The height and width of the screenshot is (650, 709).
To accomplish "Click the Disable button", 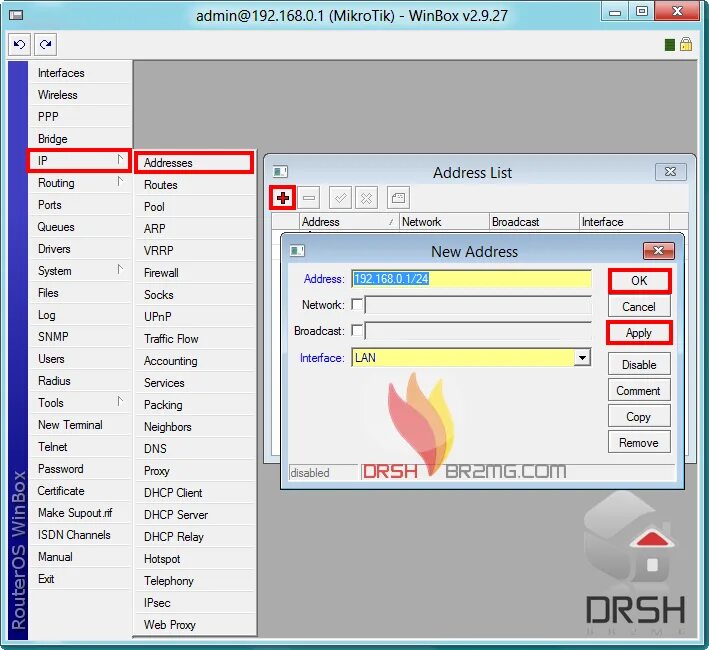I will coord(639,365).
